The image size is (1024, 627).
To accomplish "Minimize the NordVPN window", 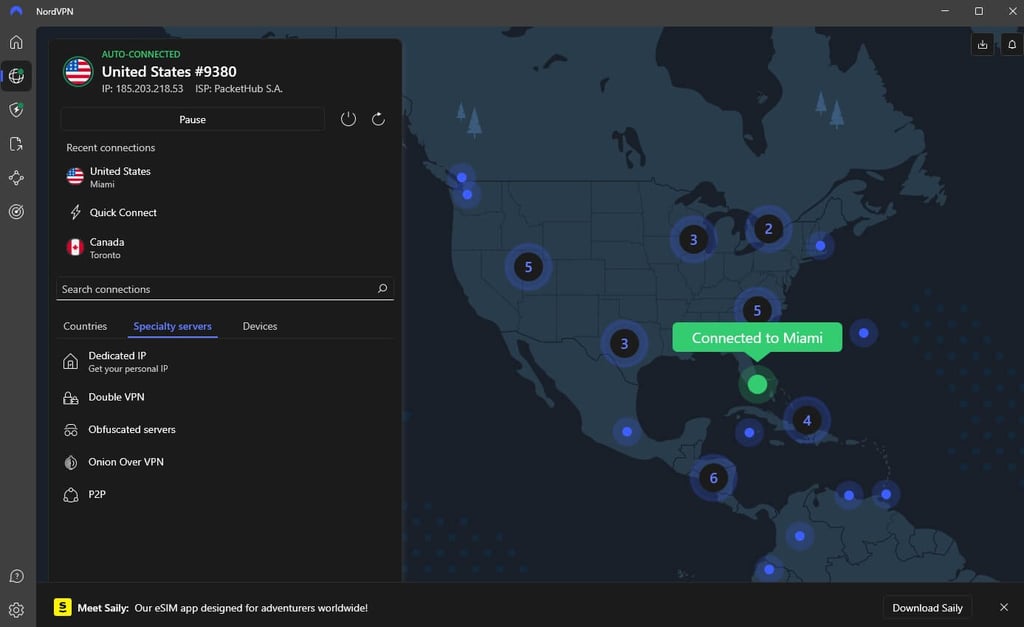I will [x=945, y=11].
